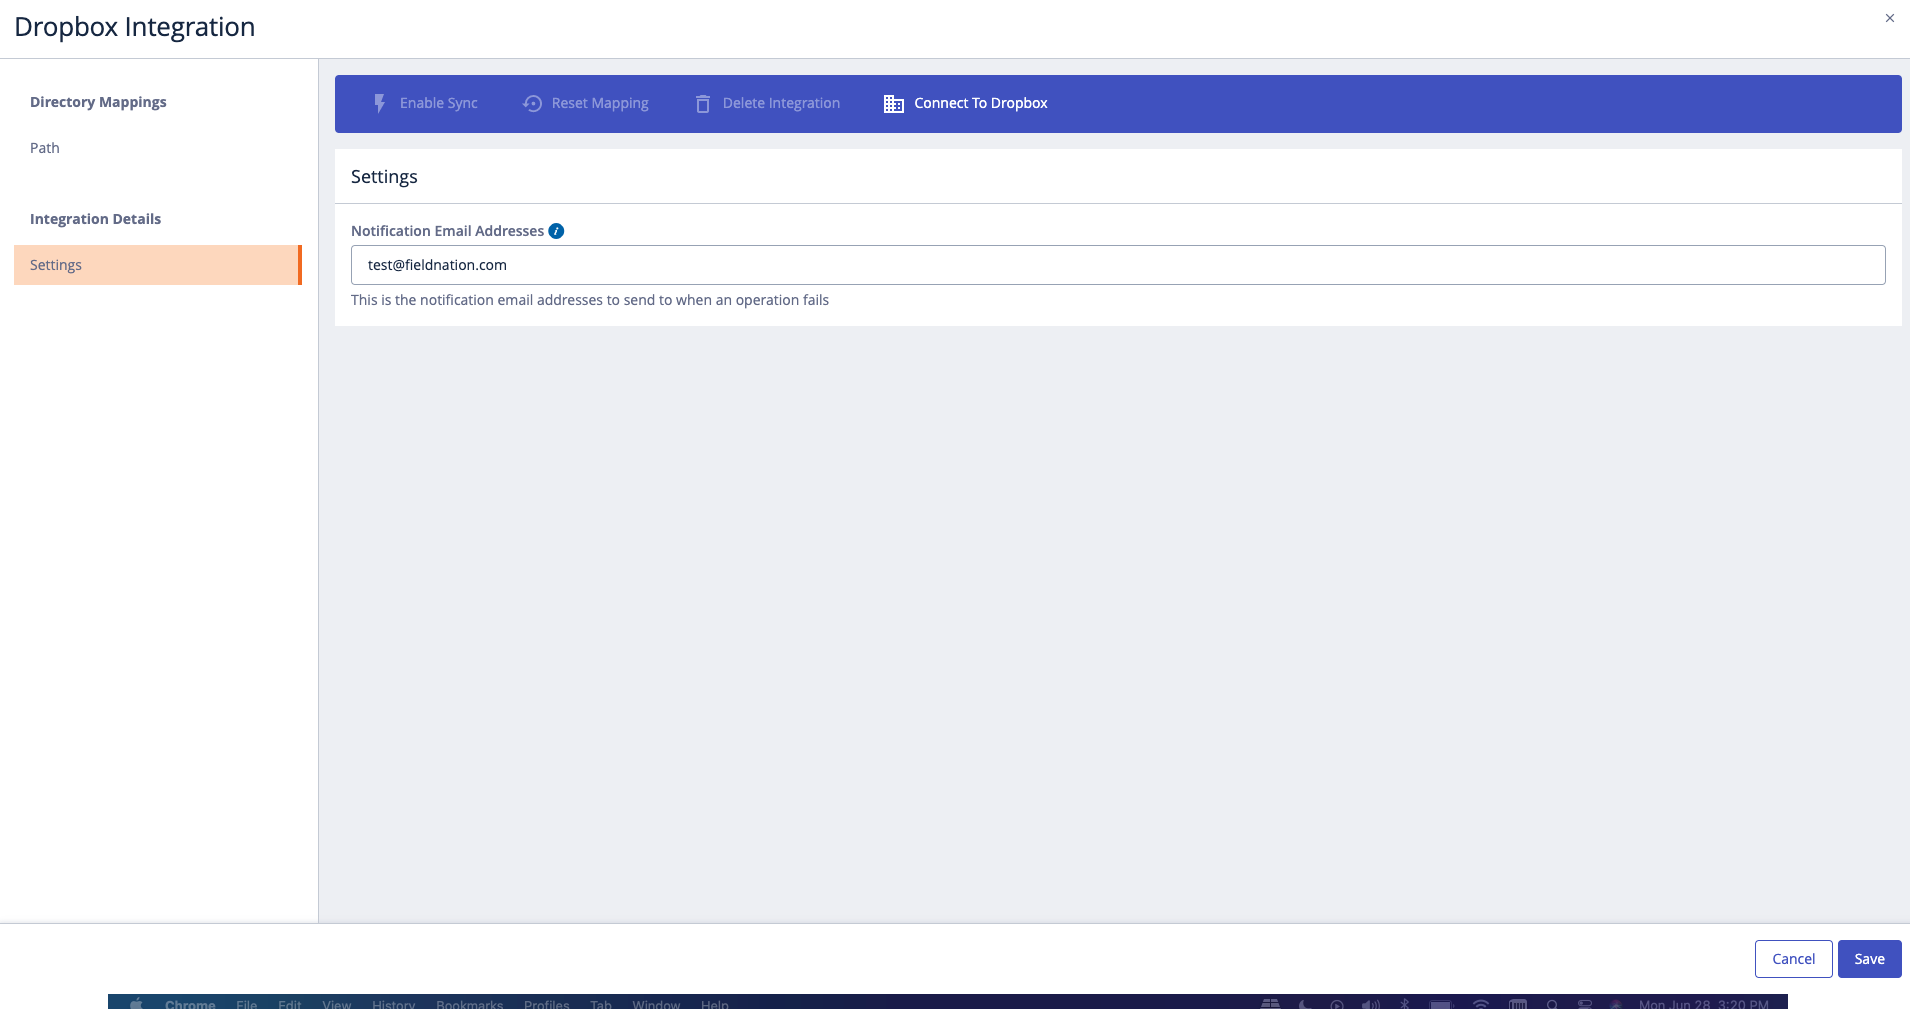The image size is (1910, 1009).
Task: Close the Dropbox Integration dialog
Action: tap(1890, 18)
